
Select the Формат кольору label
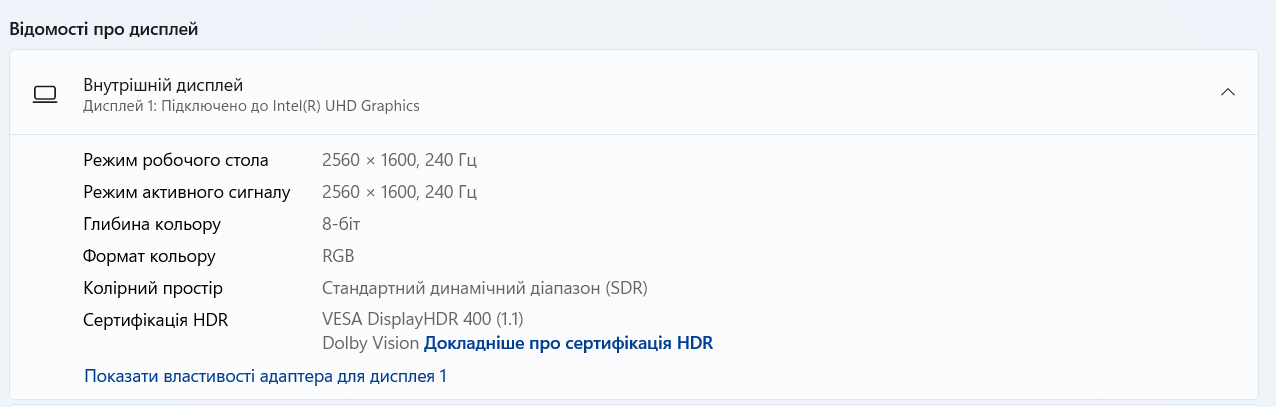pos(150,256)
